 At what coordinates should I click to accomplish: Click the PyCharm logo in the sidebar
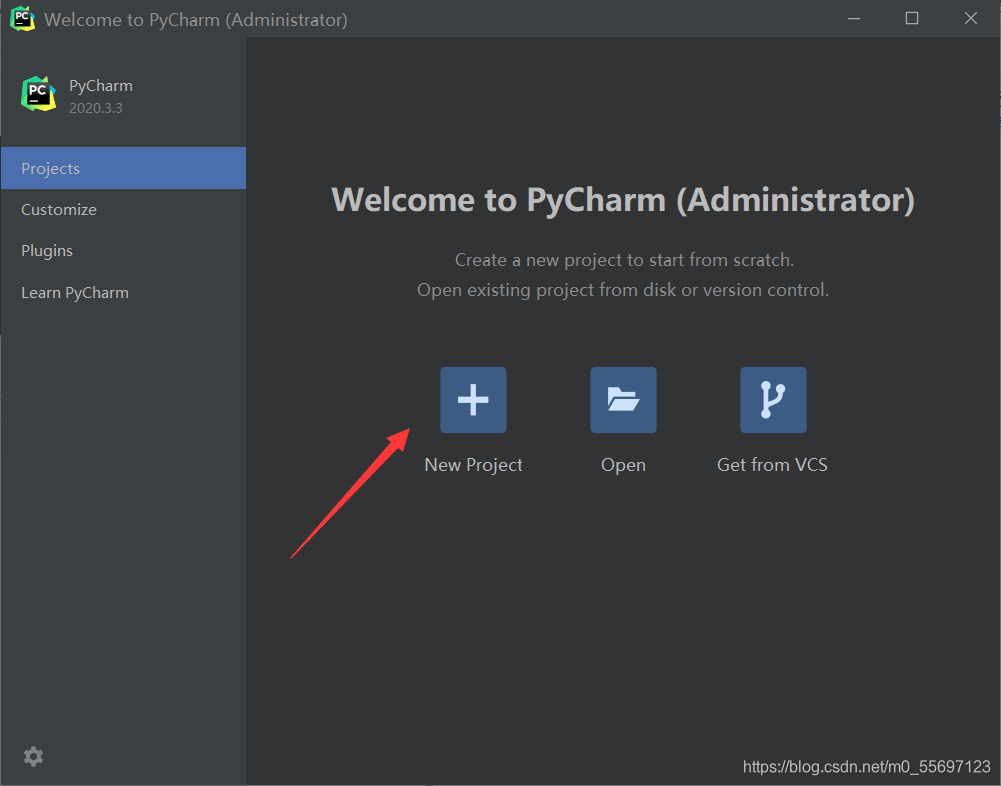coord(38,94)
